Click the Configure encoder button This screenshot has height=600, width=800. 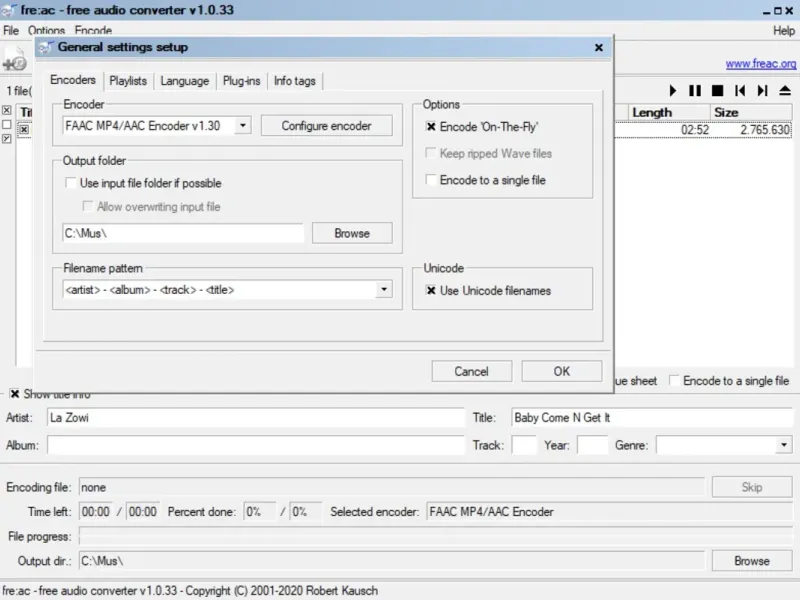point(327,126)
